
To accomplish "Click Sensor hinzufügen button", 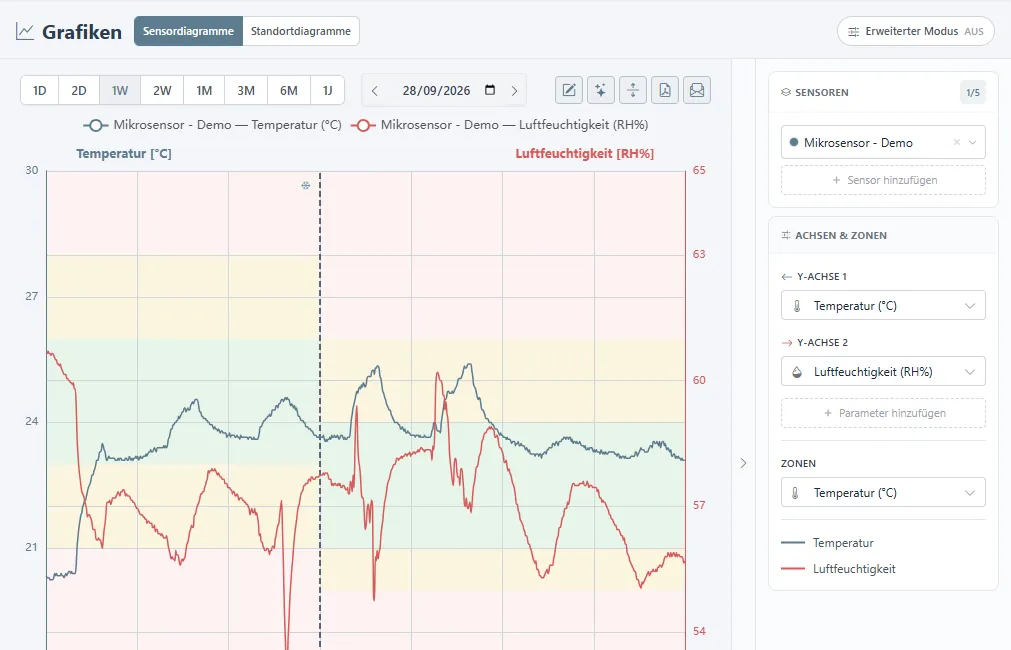I will pyautogui.click(x=883, y=180).
